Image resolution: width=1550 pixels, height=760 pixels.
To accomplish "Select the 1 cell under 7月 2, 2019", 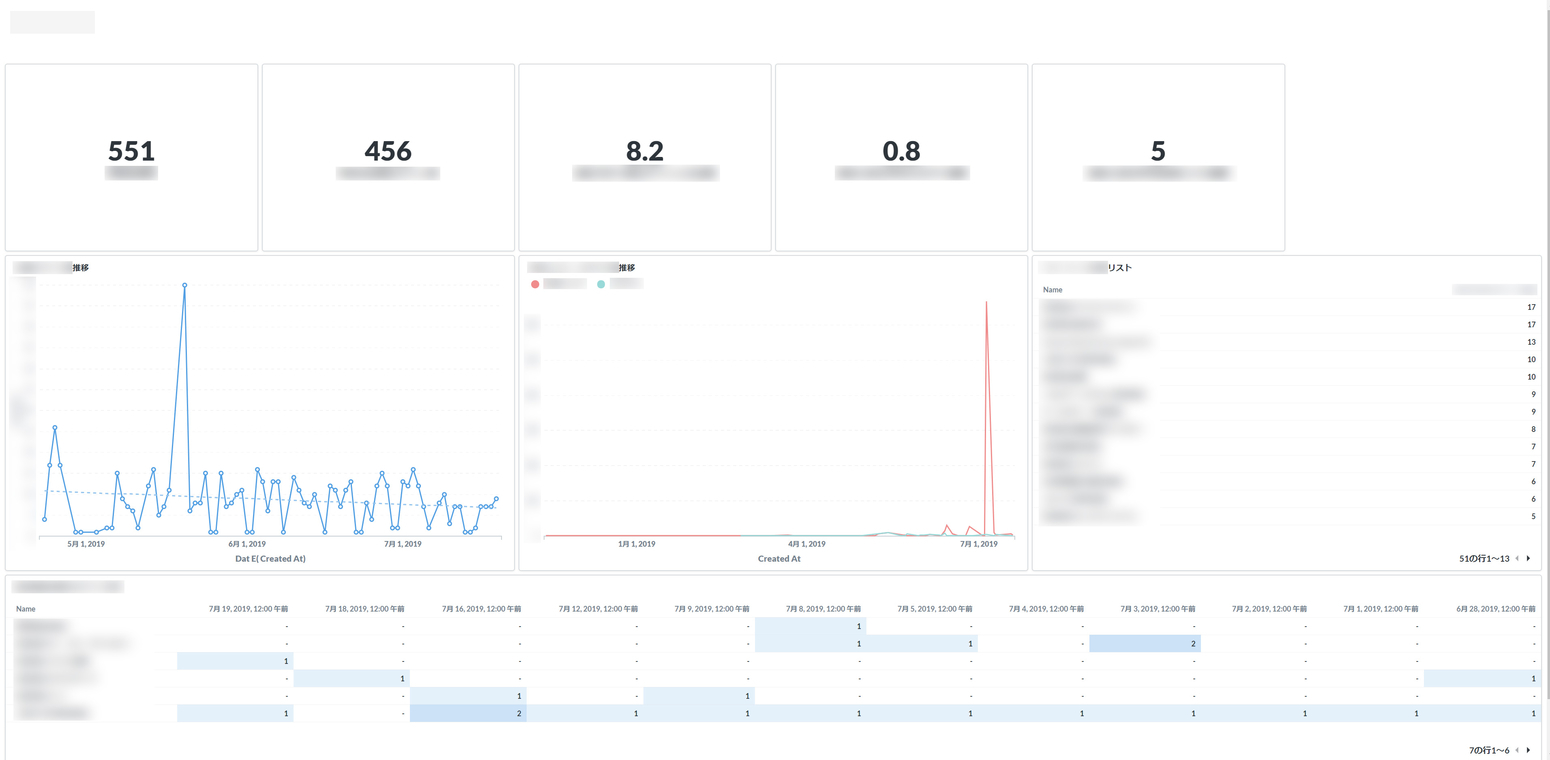I will 1257,713.
